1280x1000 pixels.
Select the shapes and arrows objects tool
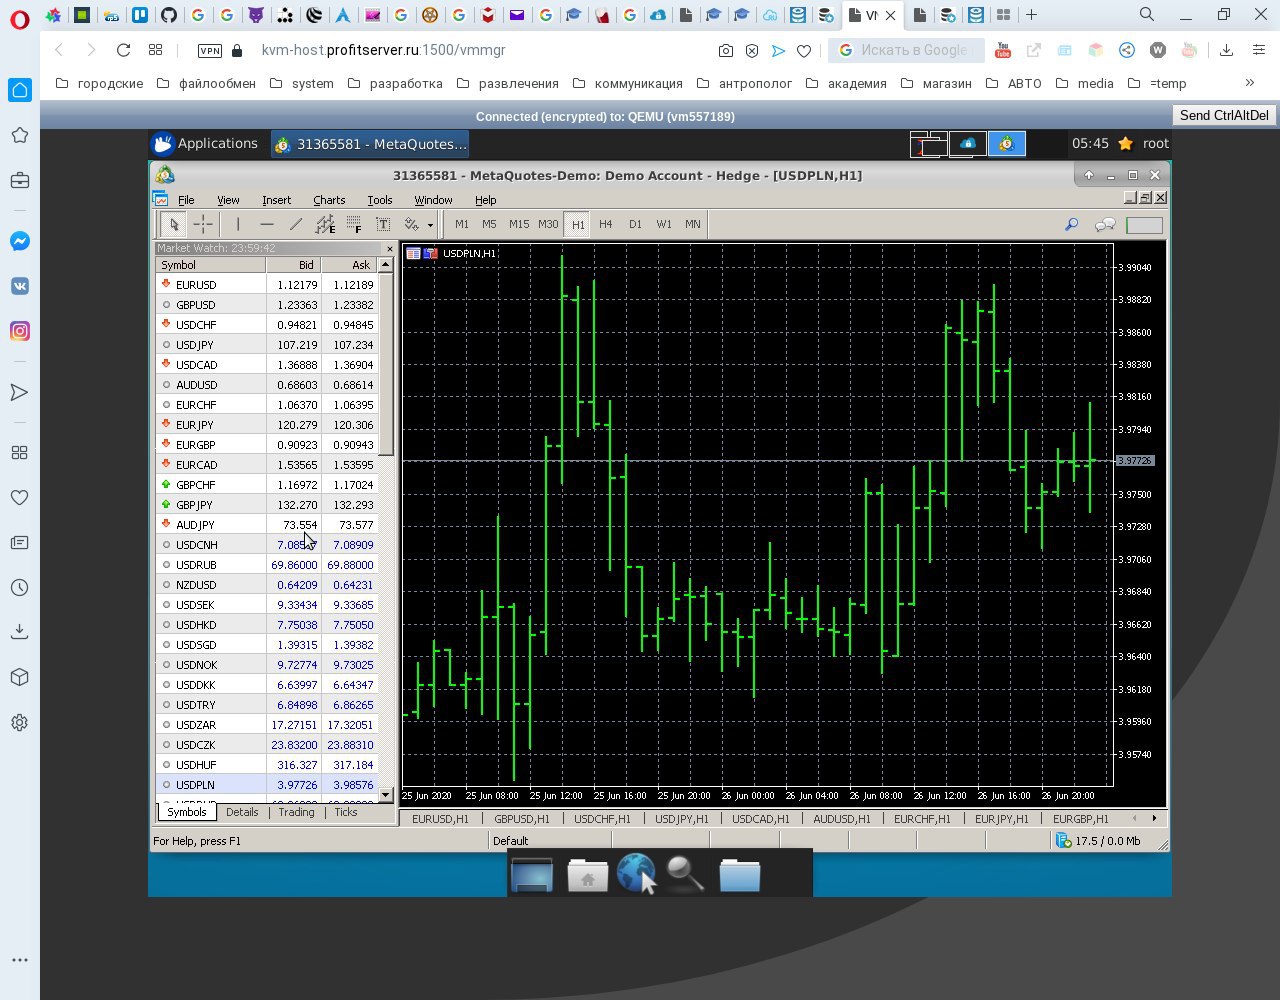point(411,224)
